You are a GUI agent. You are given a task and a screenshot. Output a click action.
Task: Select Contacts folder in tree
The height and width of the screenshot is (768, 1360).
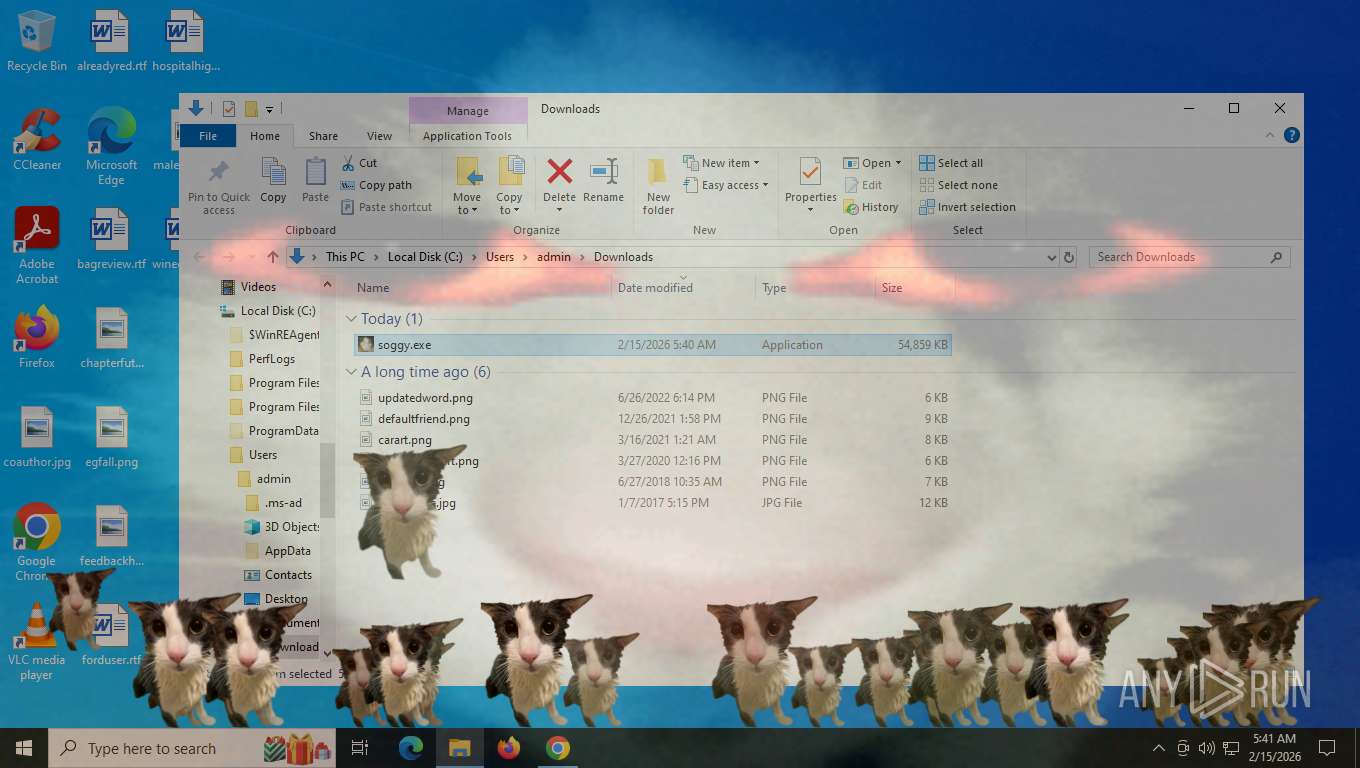pyautogui.click(x=288, y=575)
